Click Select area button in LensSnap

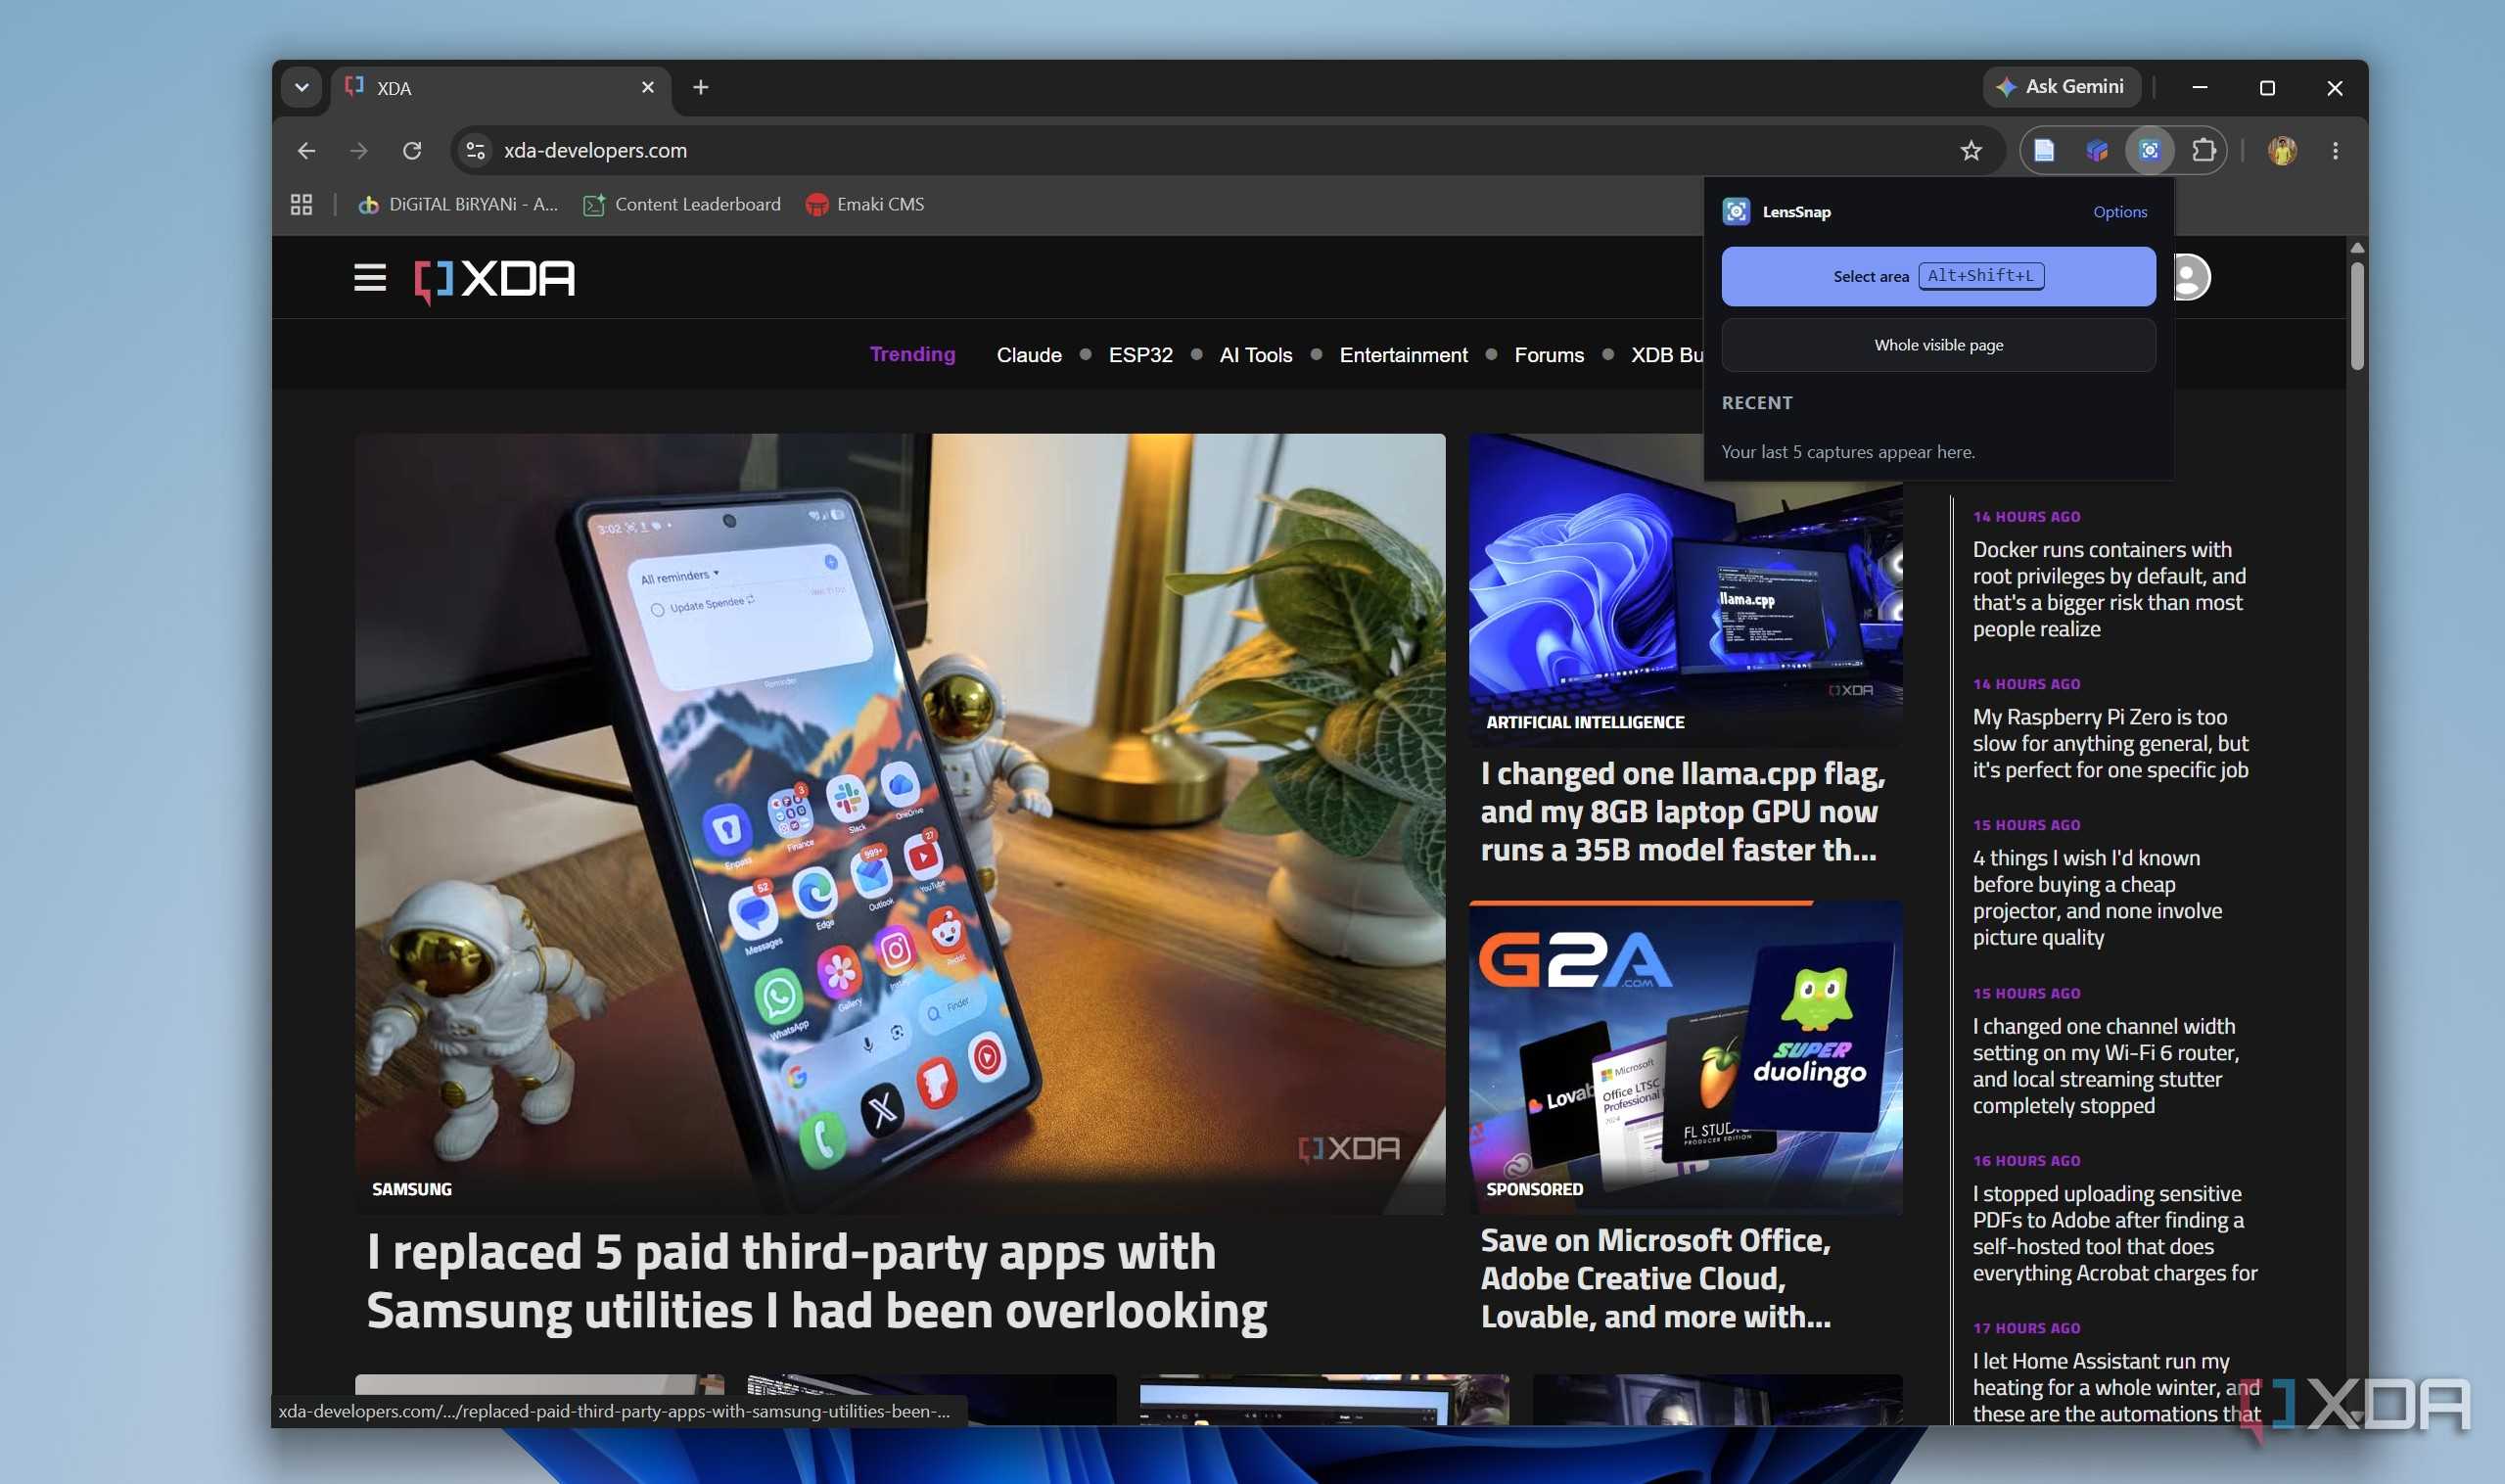pos(1938,276)
